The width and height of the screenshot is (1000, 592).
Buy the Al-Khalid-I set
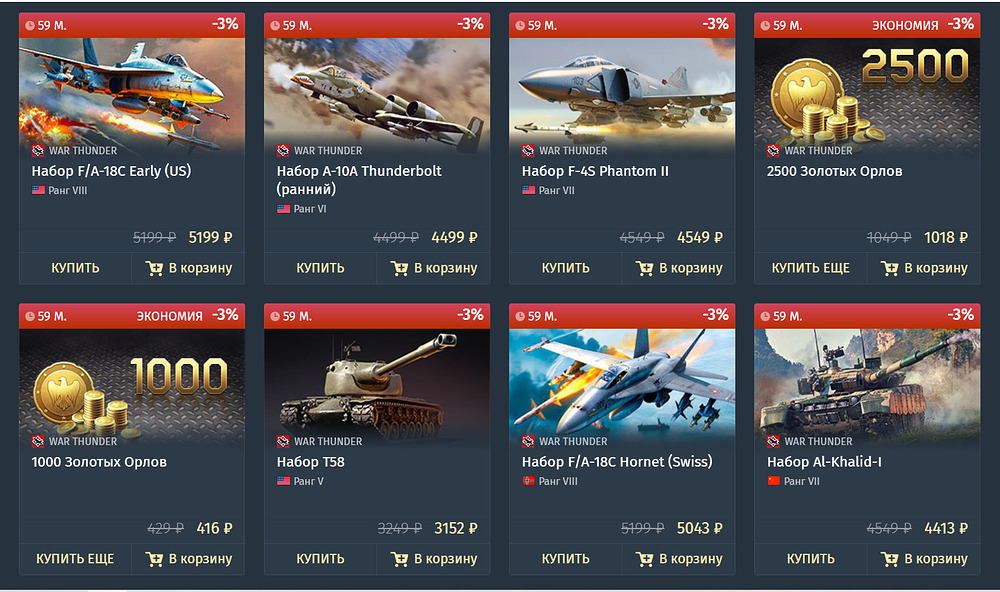point(811,559)
